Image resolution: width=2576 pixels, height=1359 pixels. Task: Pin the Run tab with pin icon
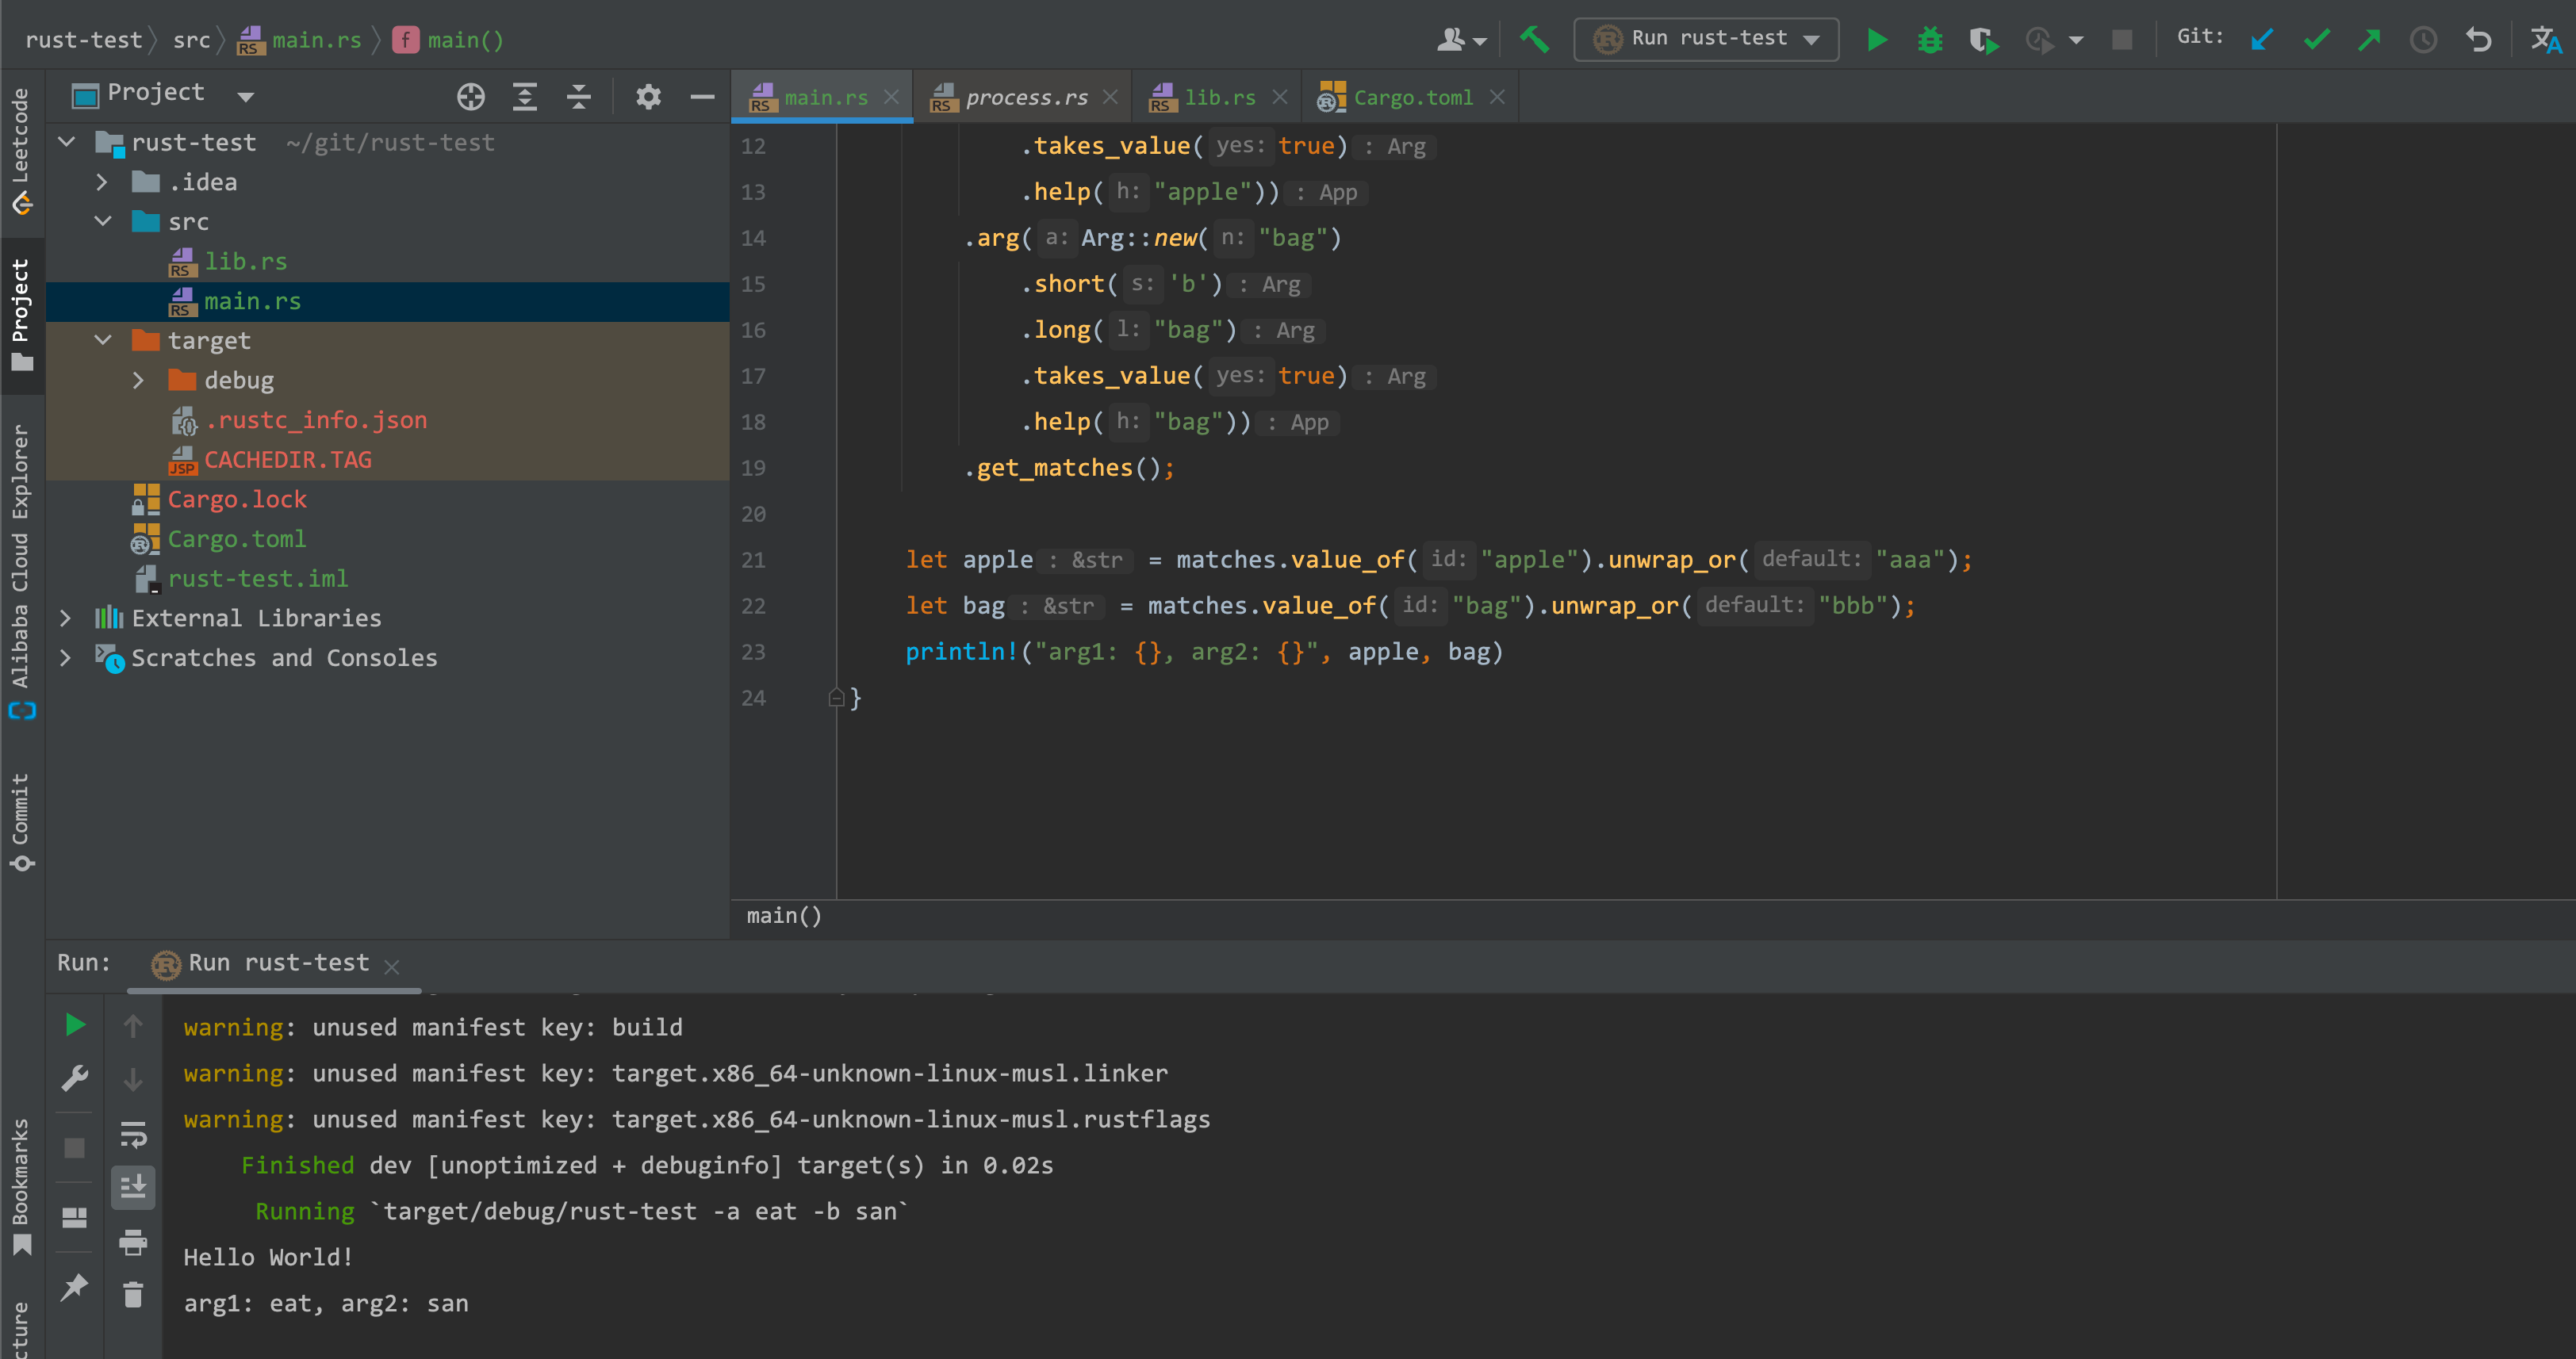[74, 1287]
